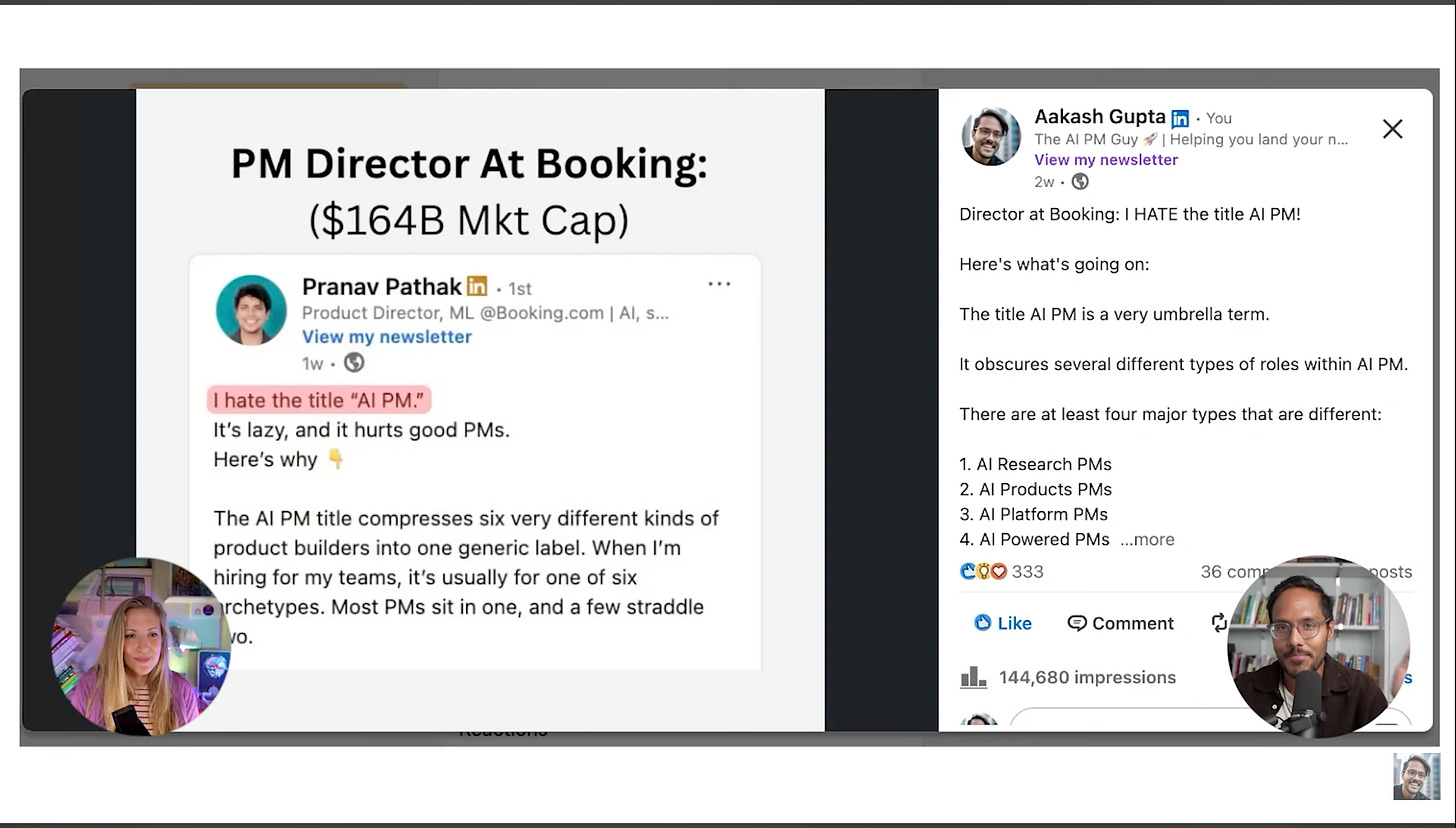Click the reaction emoji icons cluster
Image resolution: width=1456 pixels, height=828 pixels.
pos(983,572)
